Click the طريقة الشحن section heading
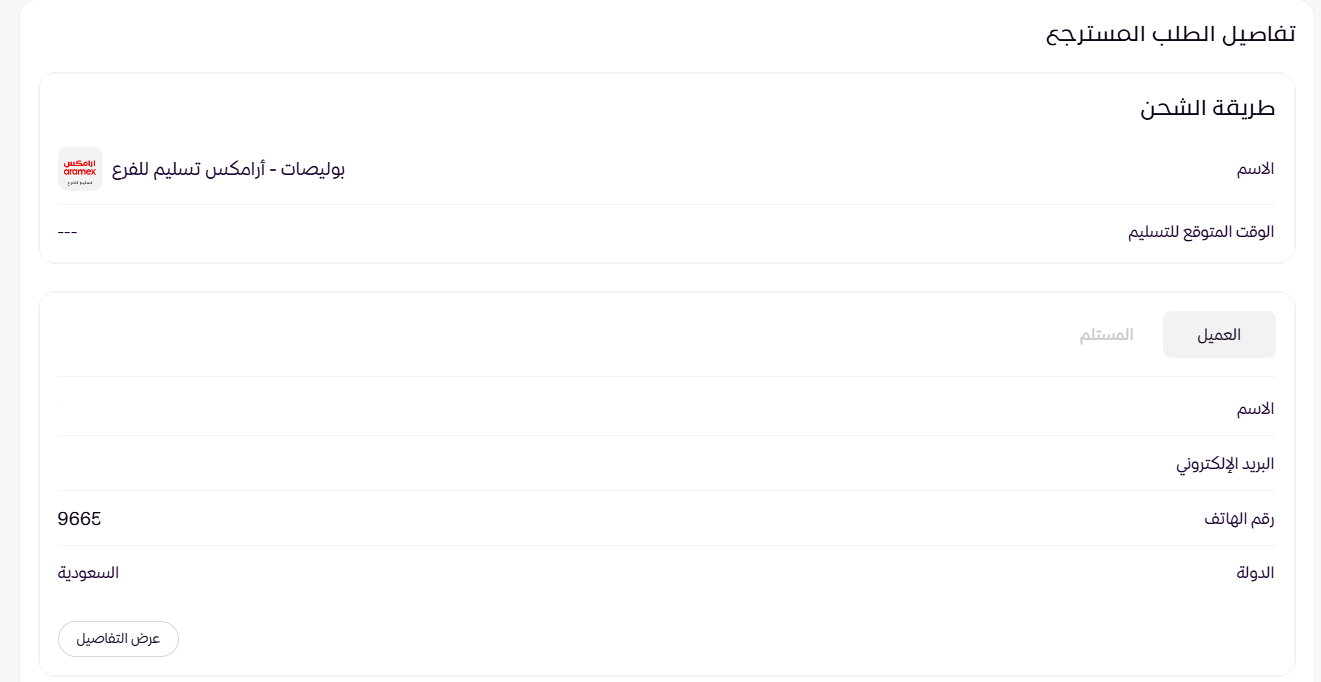 [1207, 109]
